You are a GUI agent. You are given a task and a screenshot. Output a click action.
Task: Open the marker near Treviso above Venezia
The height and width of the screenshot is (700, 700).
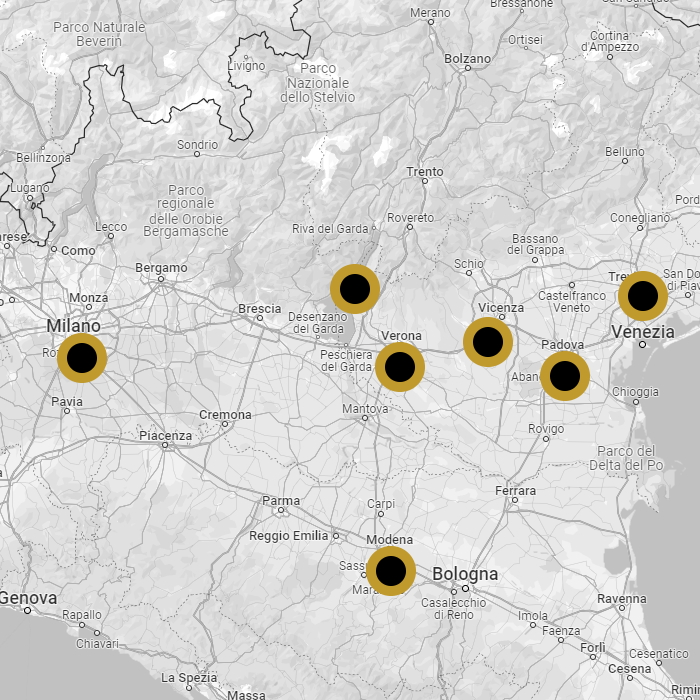(x=643, y=296)
